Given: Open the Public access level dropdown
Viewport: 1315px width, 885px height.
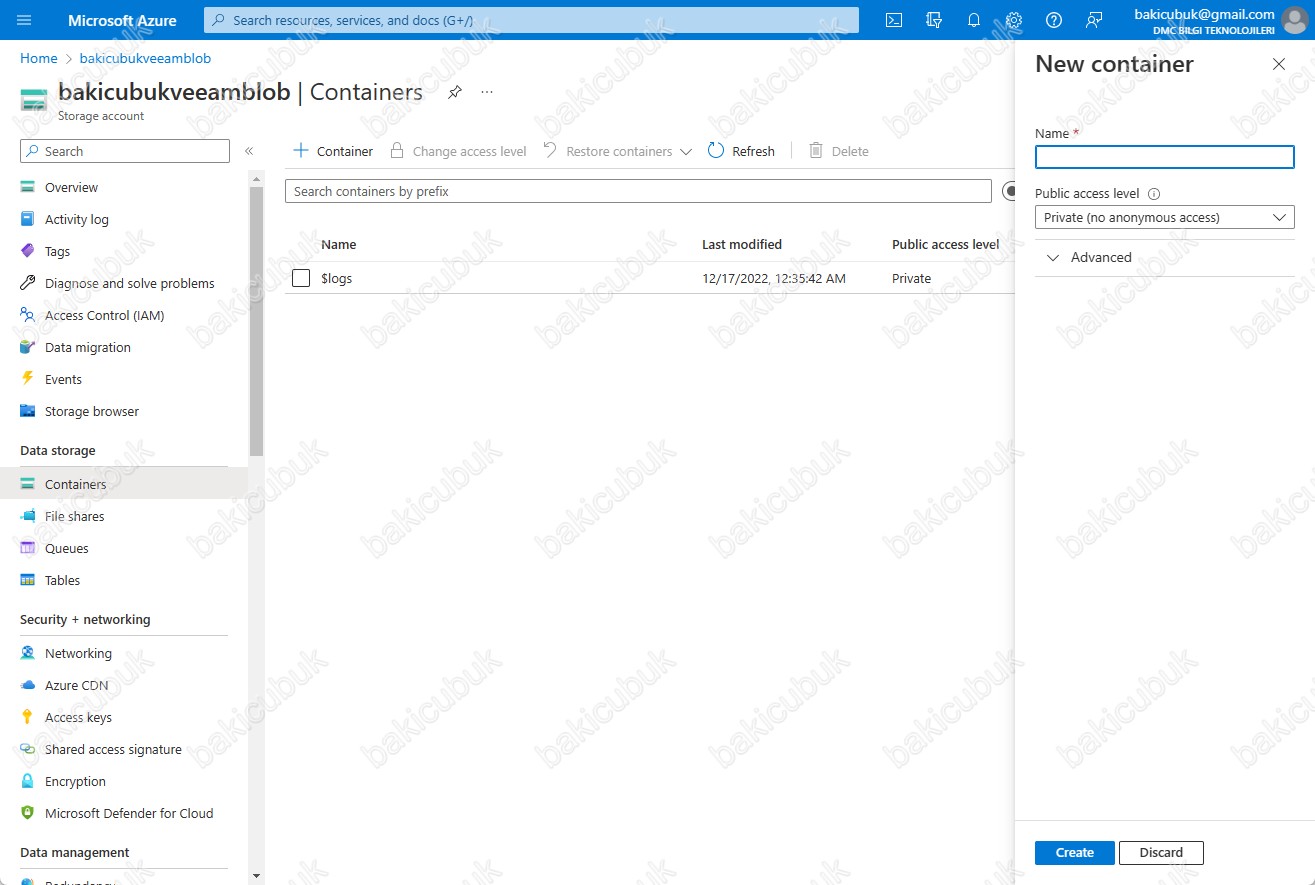Looking at the screenshot, I should (1164, 217).
